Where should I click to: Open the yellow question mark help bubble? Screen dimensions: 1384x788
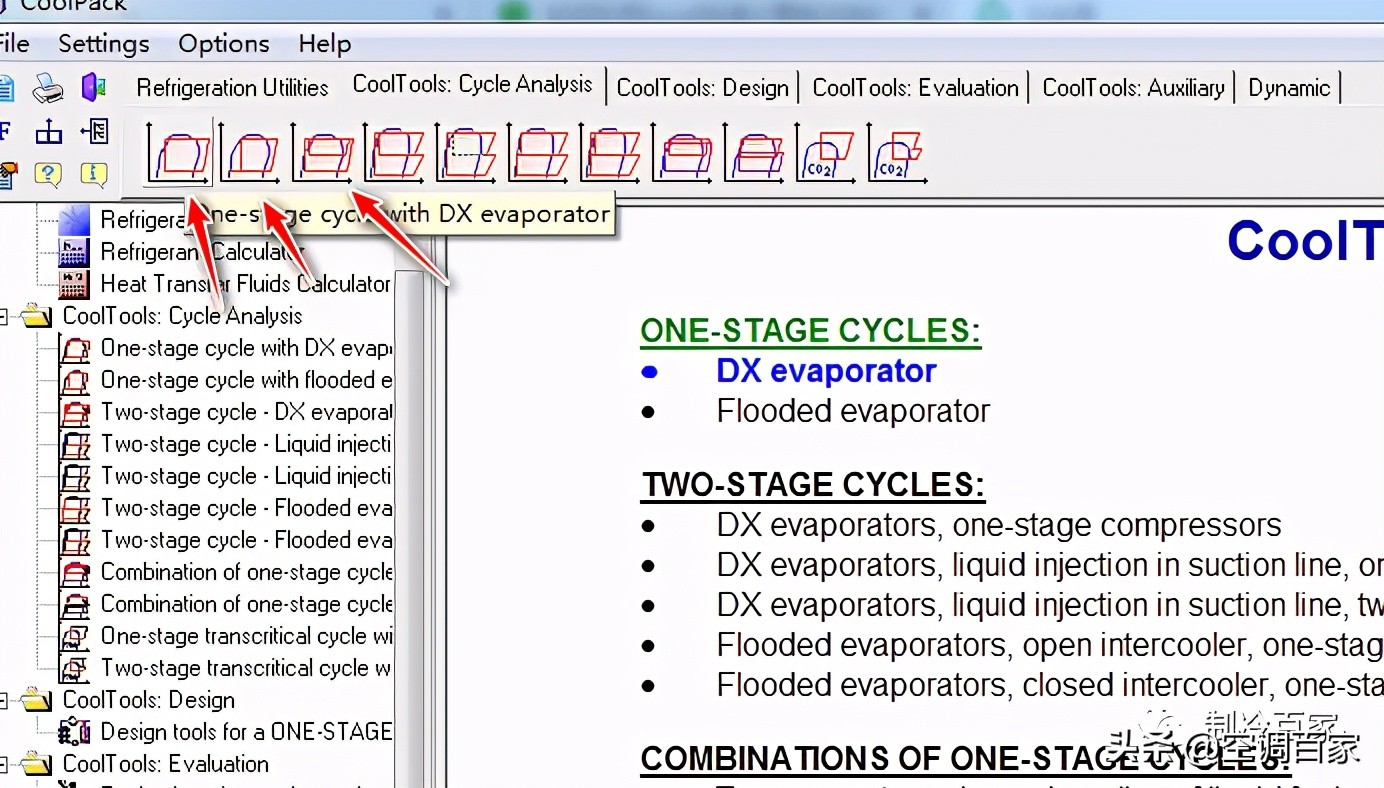coord(48,175)
